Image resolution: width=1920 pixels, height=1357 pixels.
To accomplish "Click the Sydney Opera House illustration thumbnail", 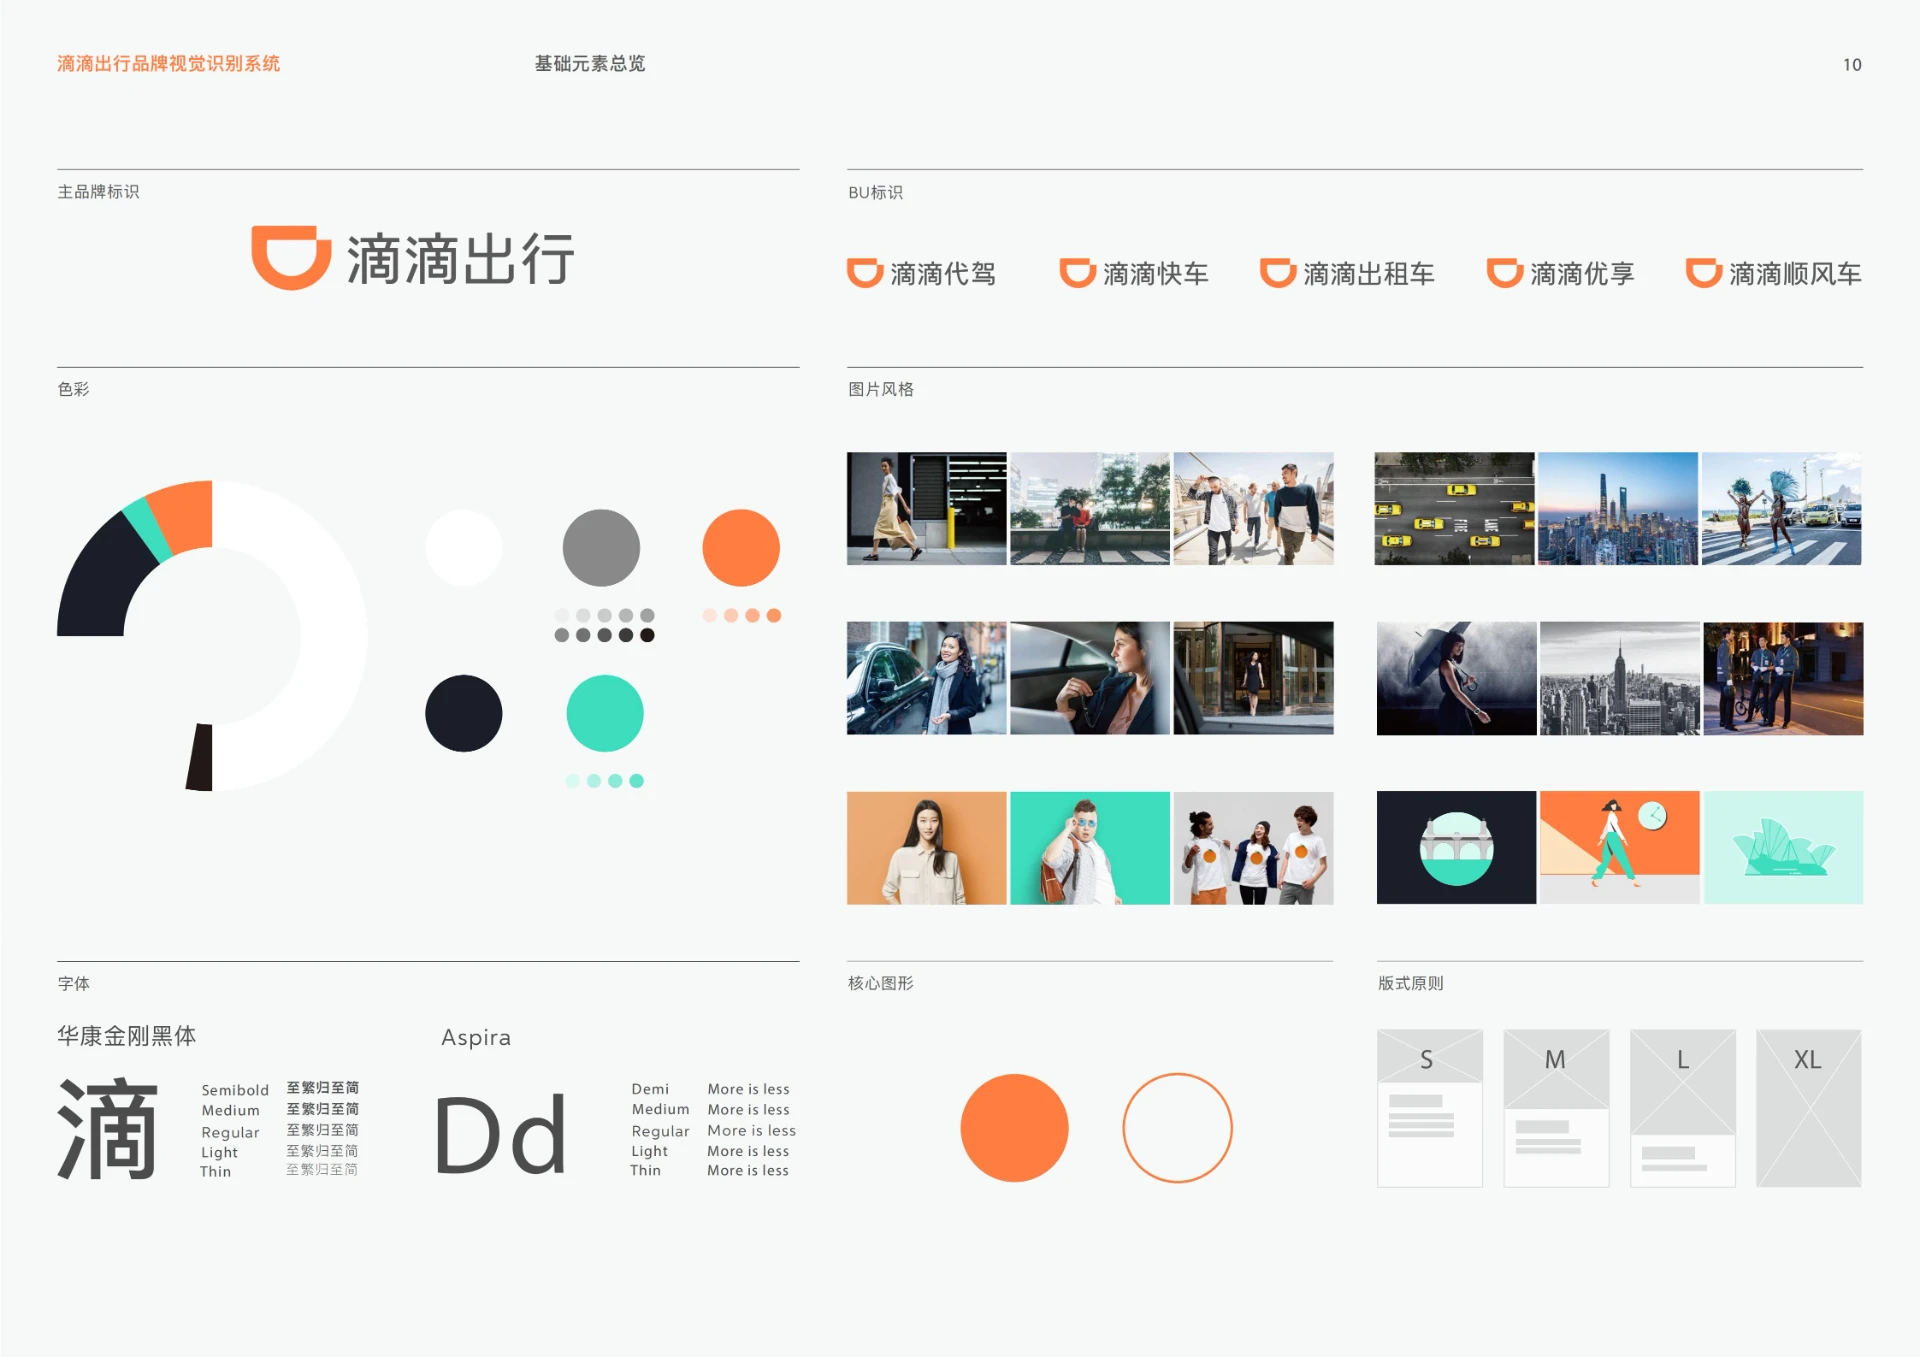I will point(1782,847).
